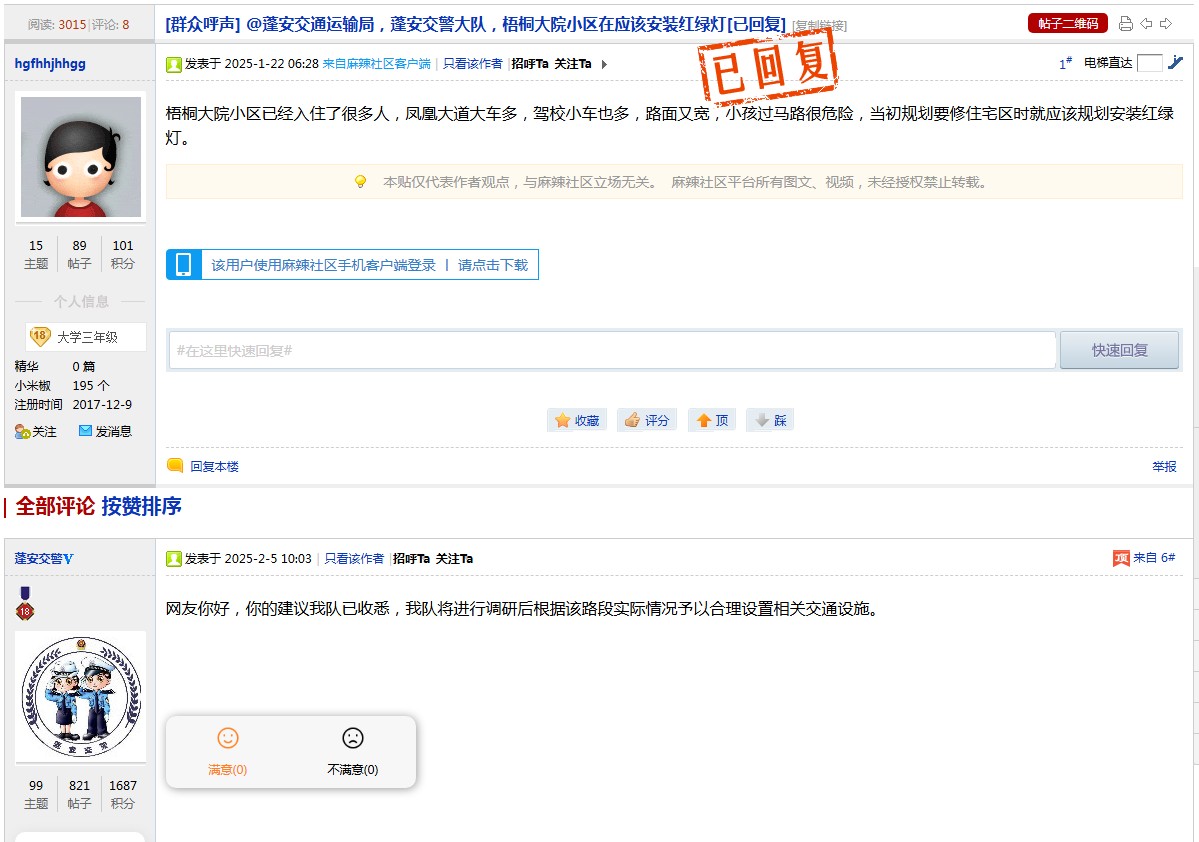
Task: Open 15 主题 count of hgfhhjhhgg
Action: tap(36, 254)
